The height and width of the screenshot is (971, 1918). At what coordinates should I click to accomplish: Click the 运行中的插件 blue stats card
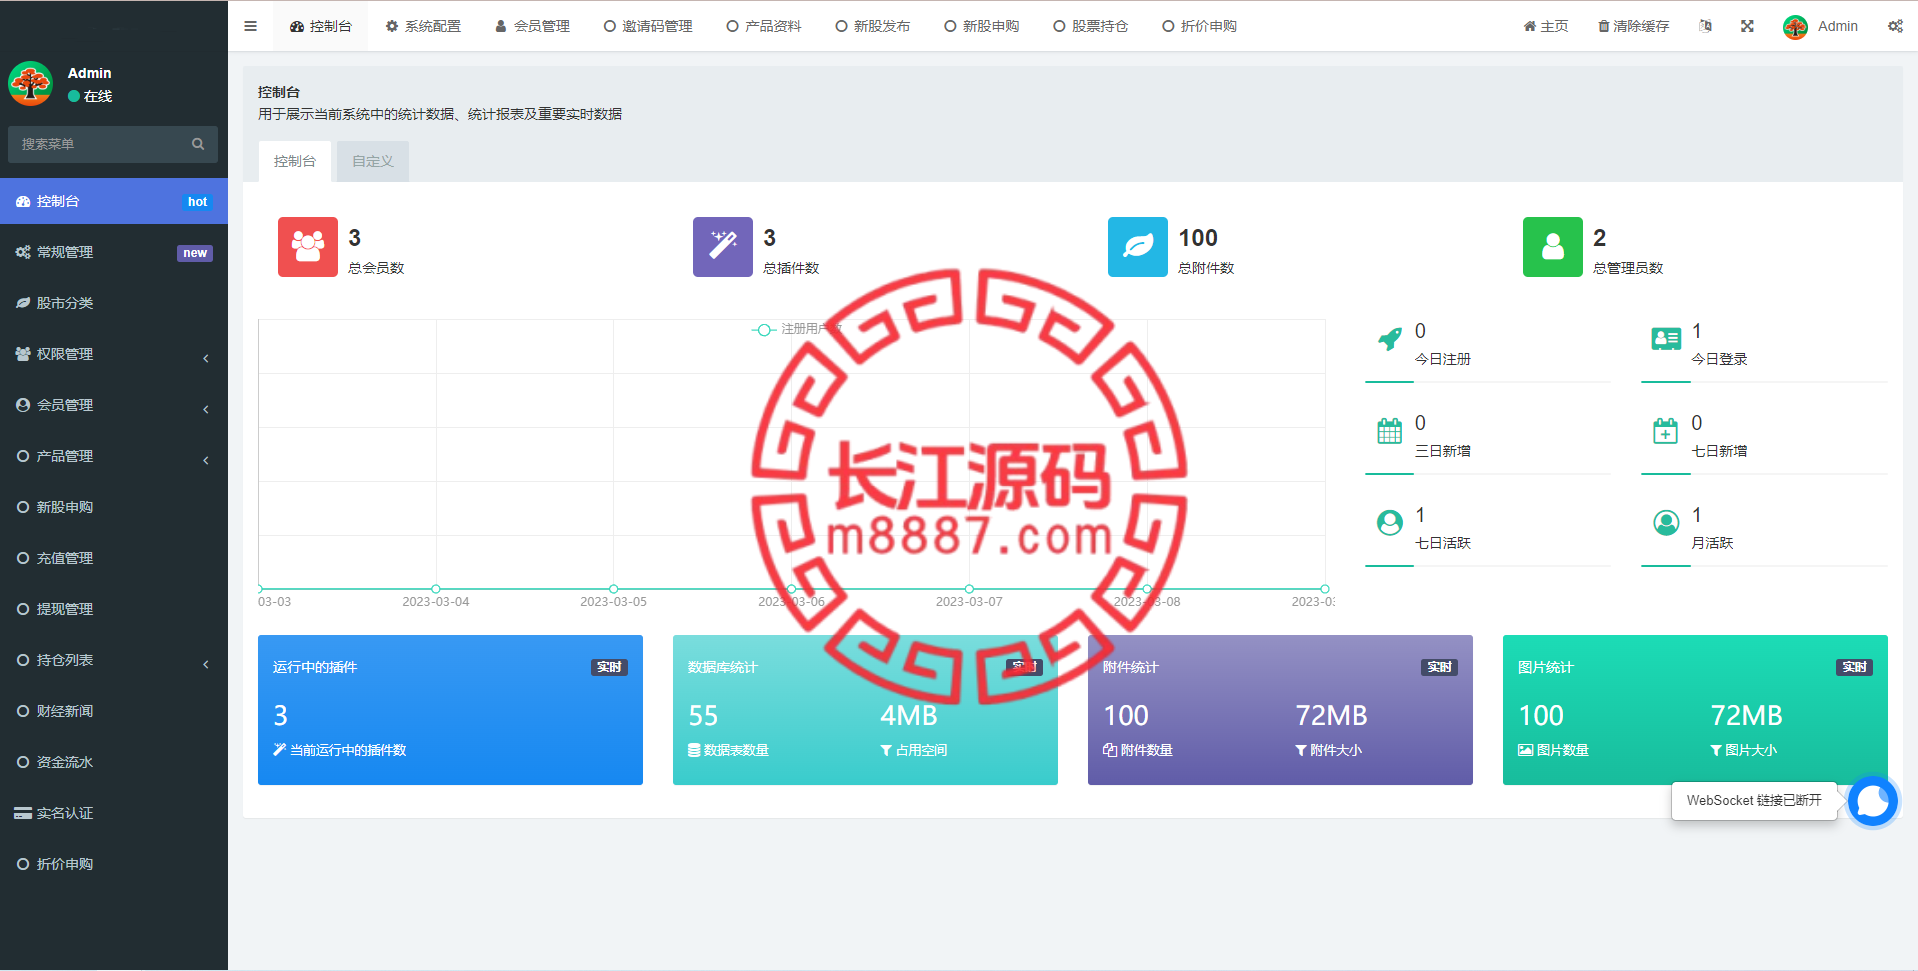[450, 710]
